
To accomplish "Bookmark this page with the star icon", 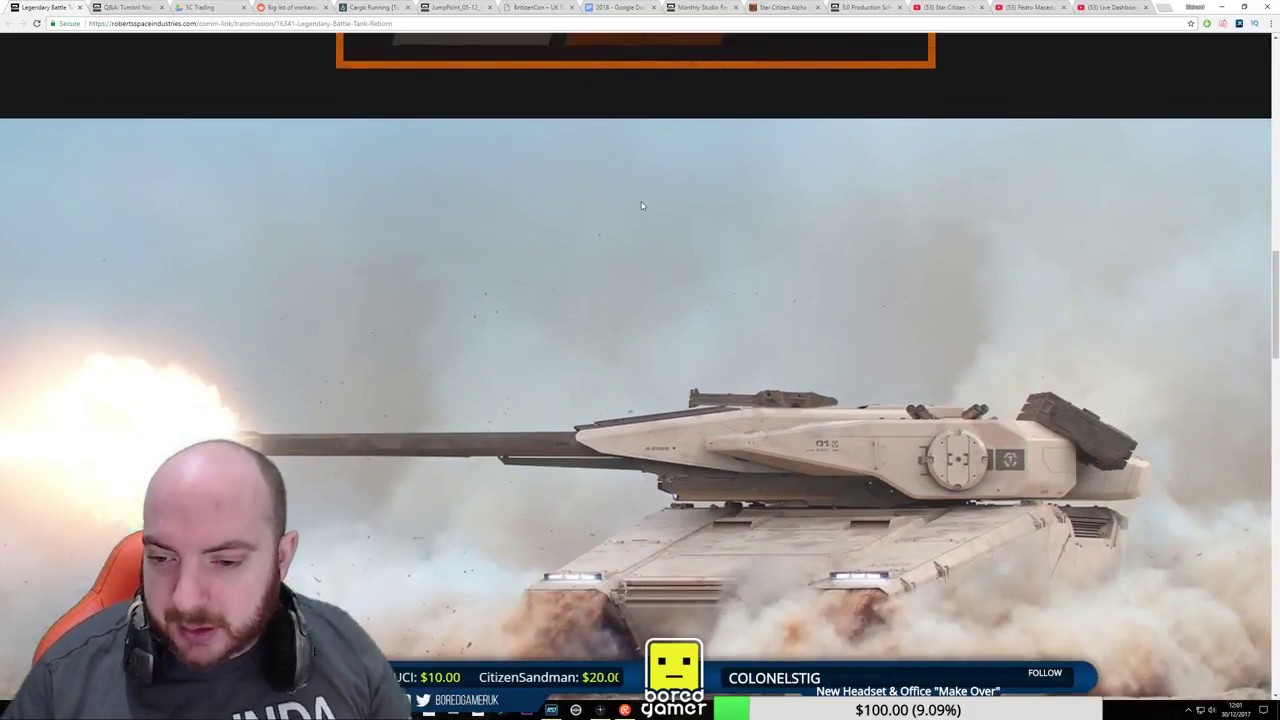I will click(1190, 23).
